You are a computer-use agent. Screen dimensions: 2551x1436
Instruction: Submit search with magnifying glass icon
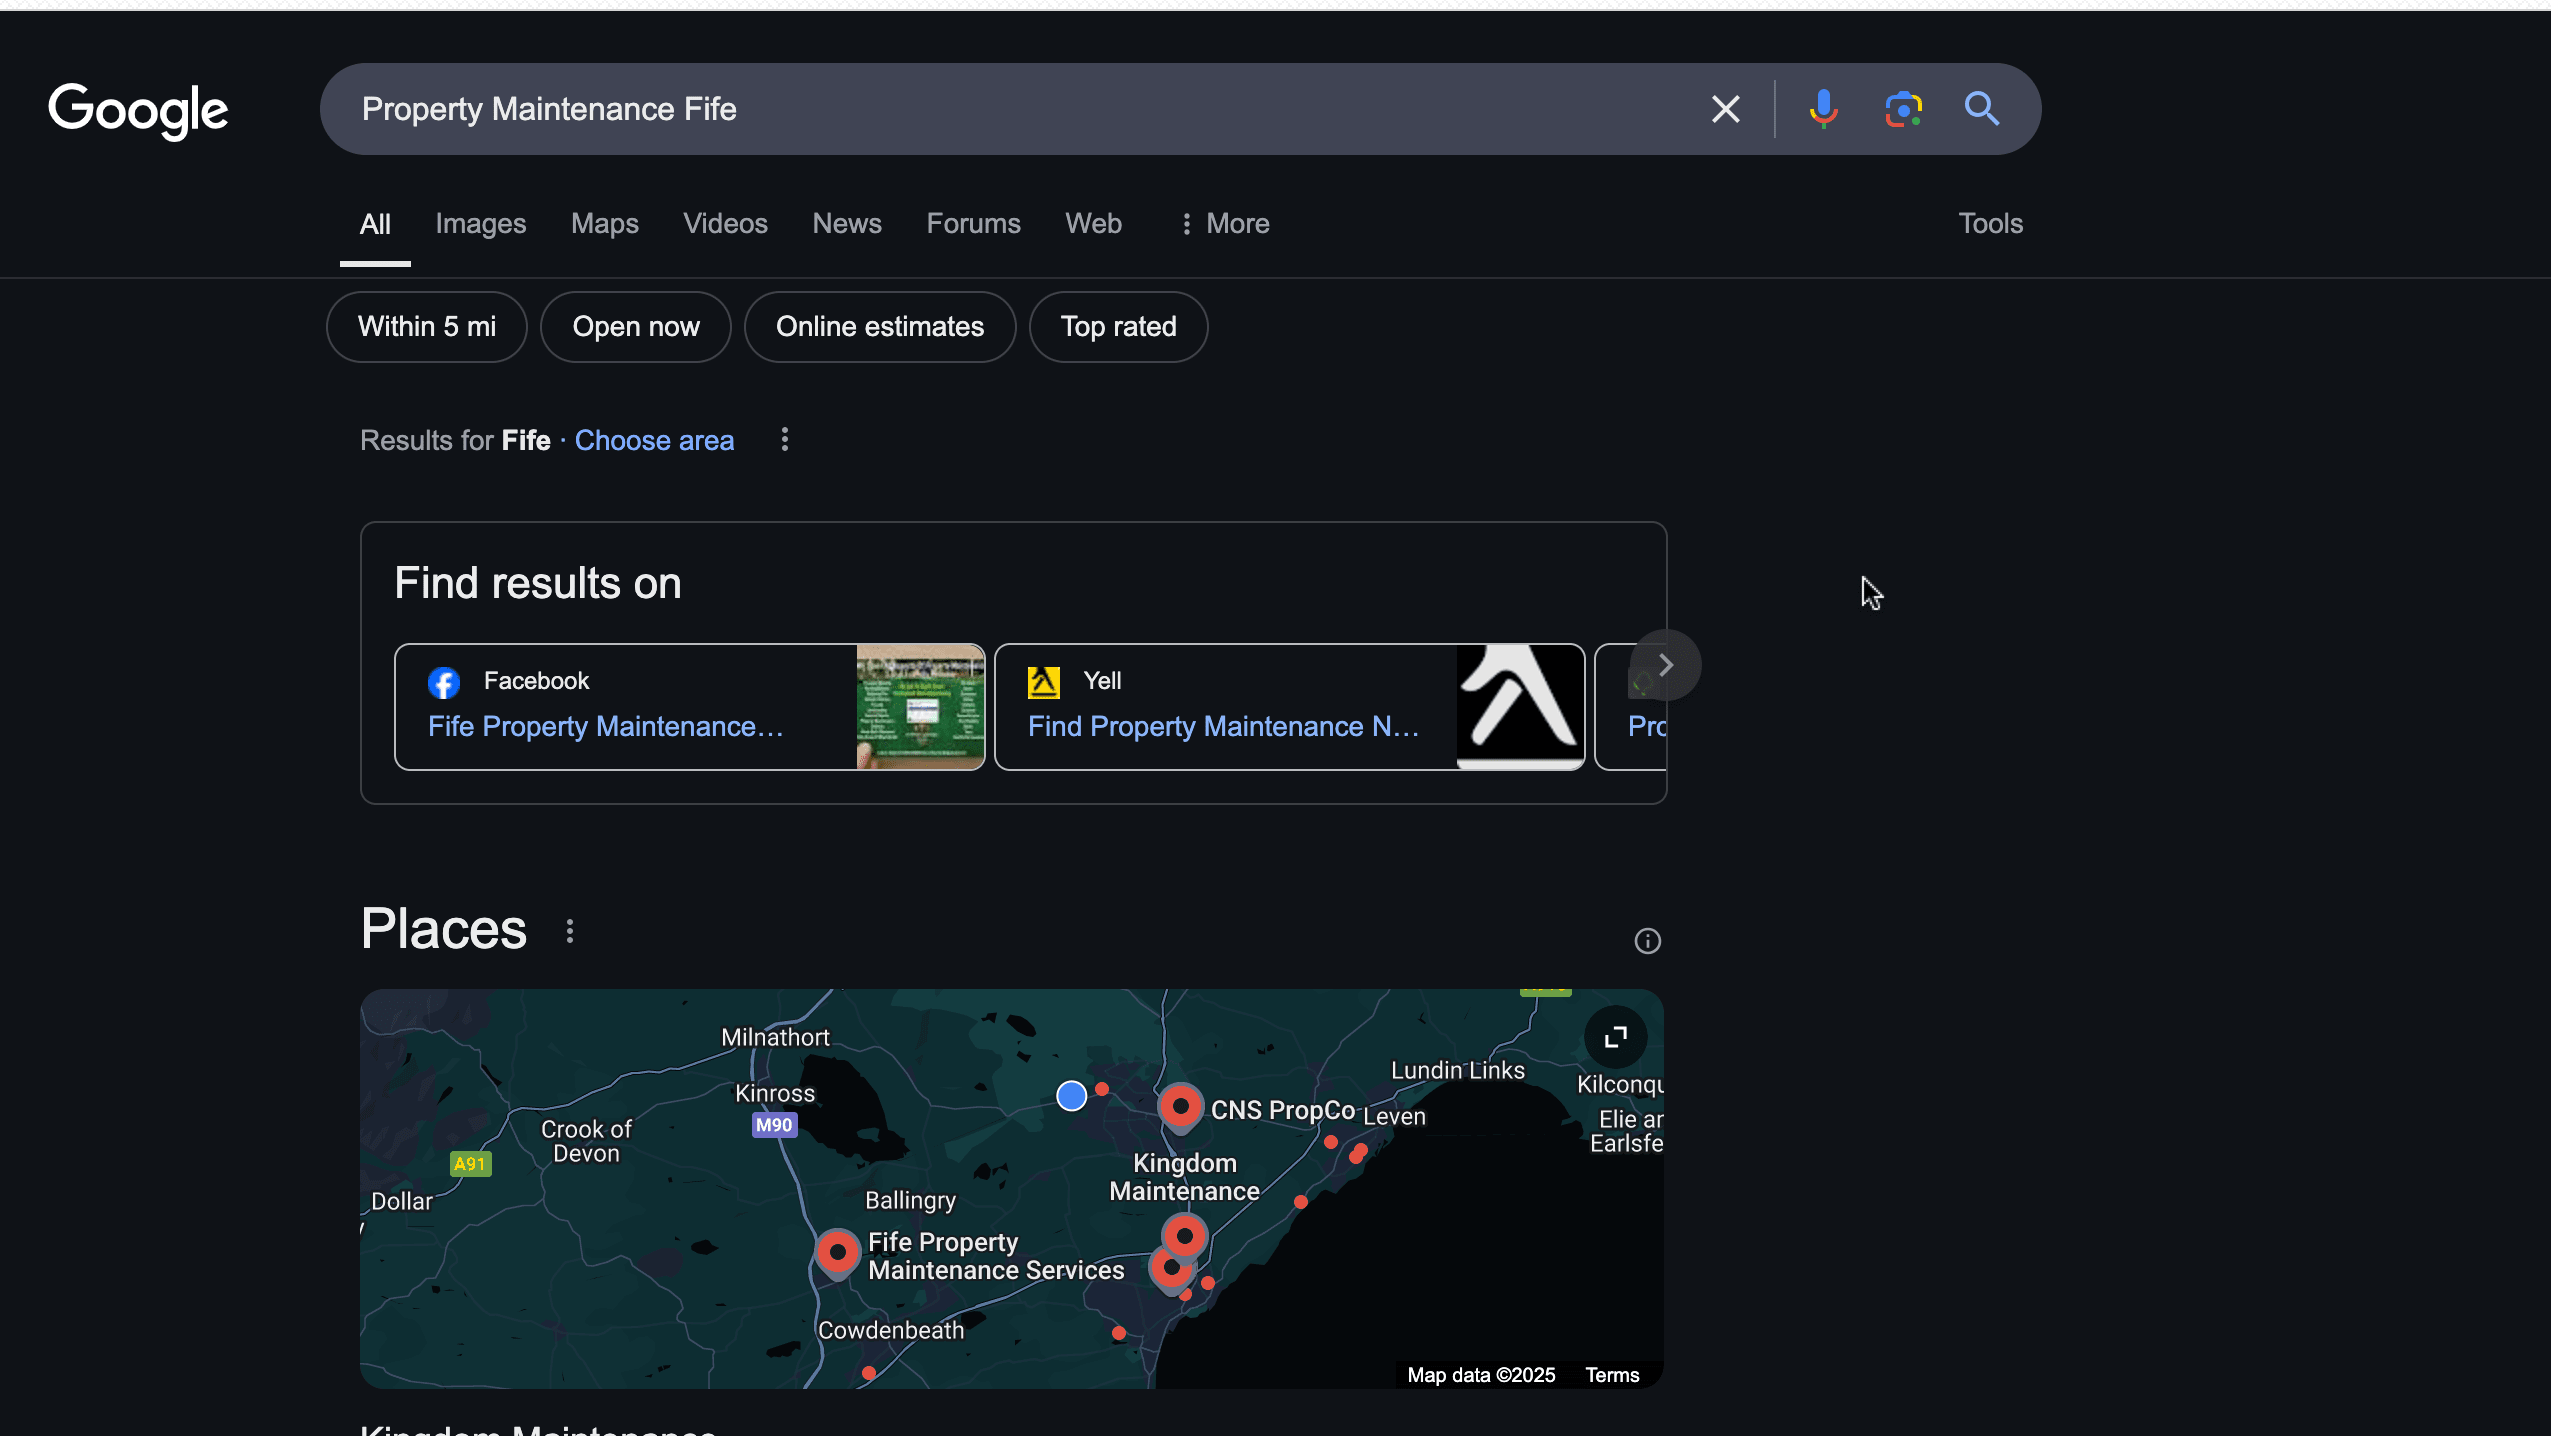pyautogui.click(x=1982, y=109)
